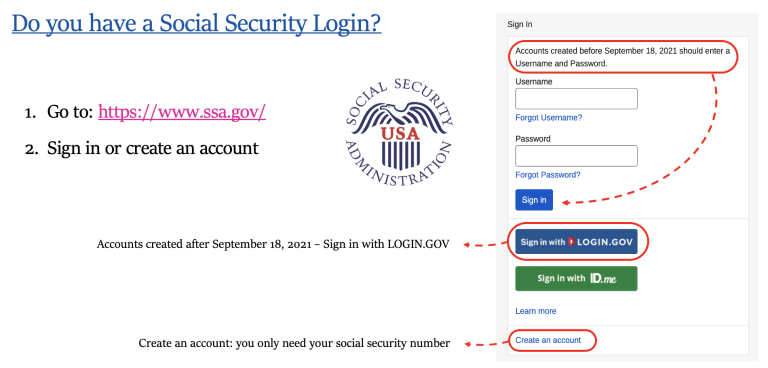
Task: Click the 'Sign in or create an account' step
Action: point(152,148)
